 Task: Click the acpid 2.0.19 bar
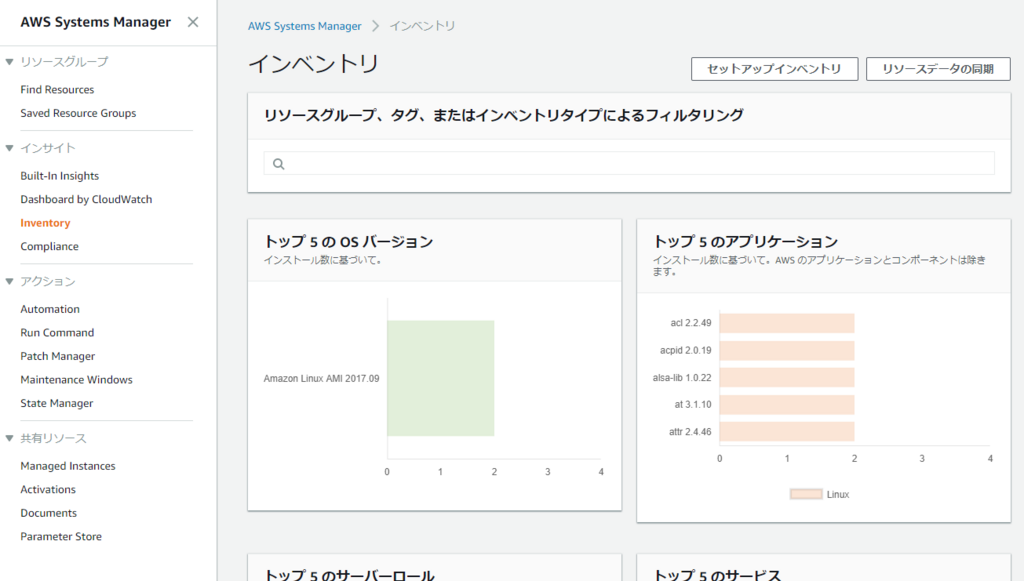787,351
